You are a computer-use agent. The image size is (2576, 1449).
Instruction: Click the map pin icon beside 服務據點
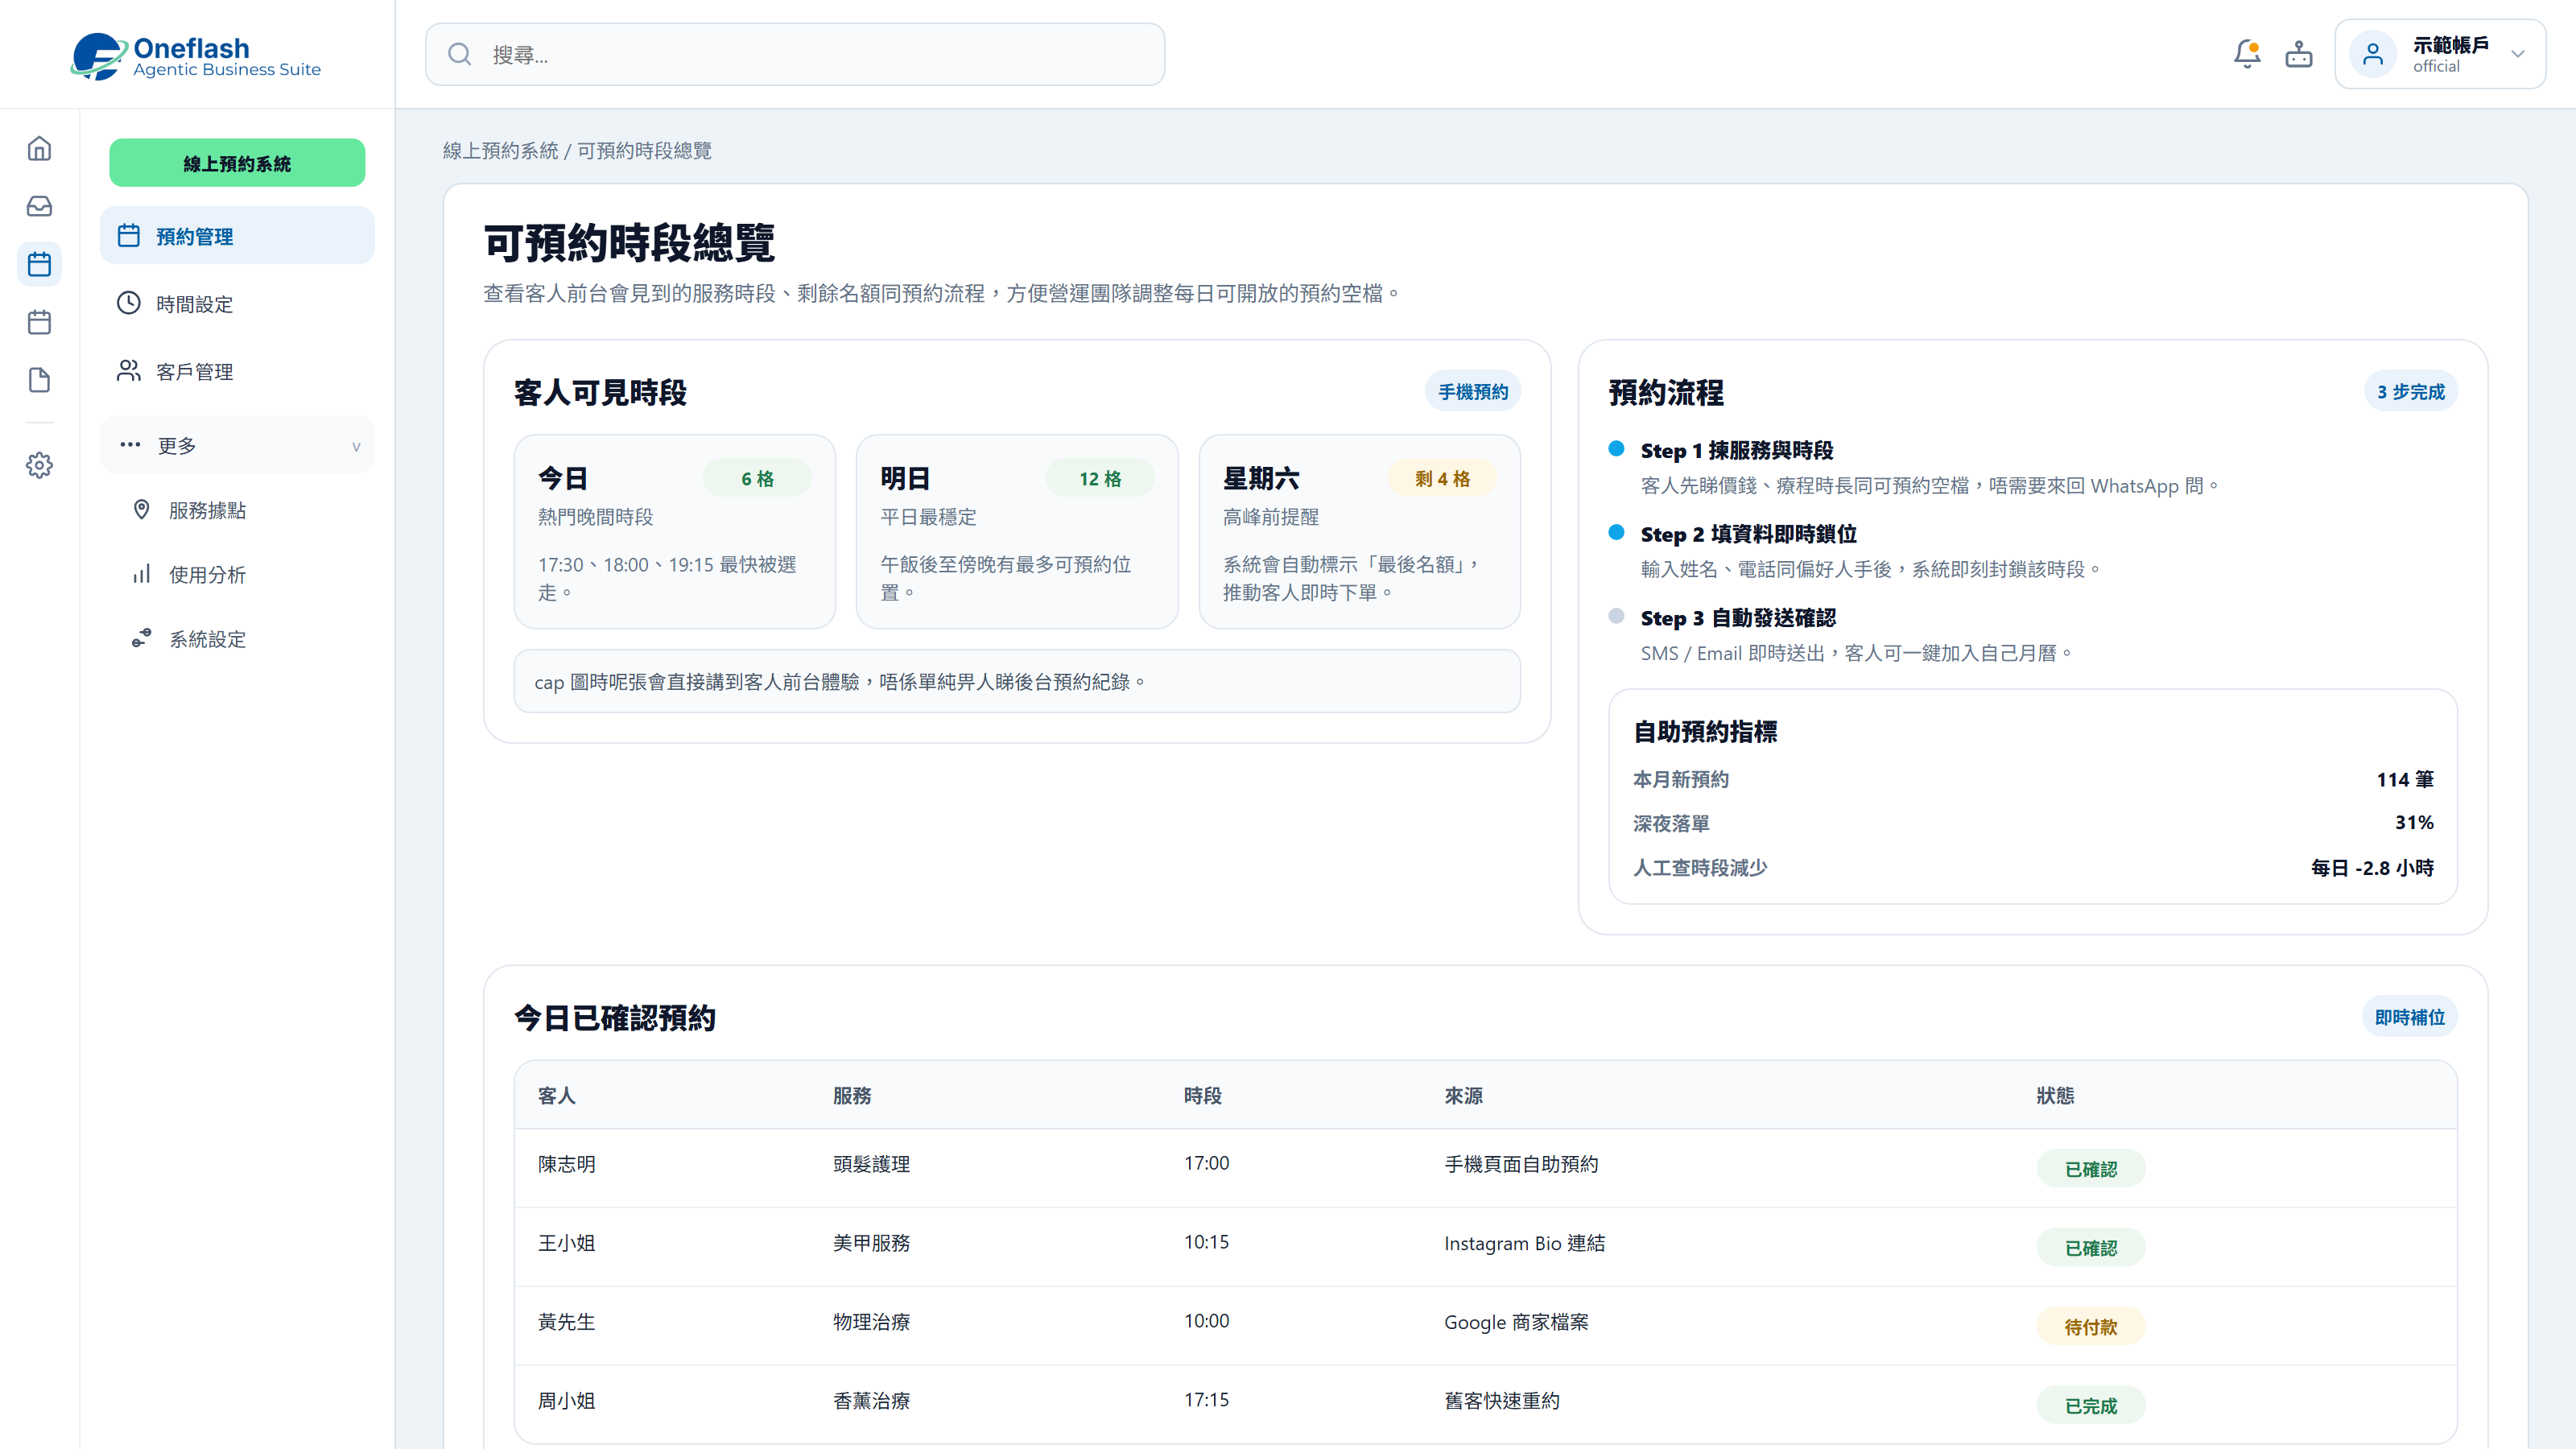[142, 510]
